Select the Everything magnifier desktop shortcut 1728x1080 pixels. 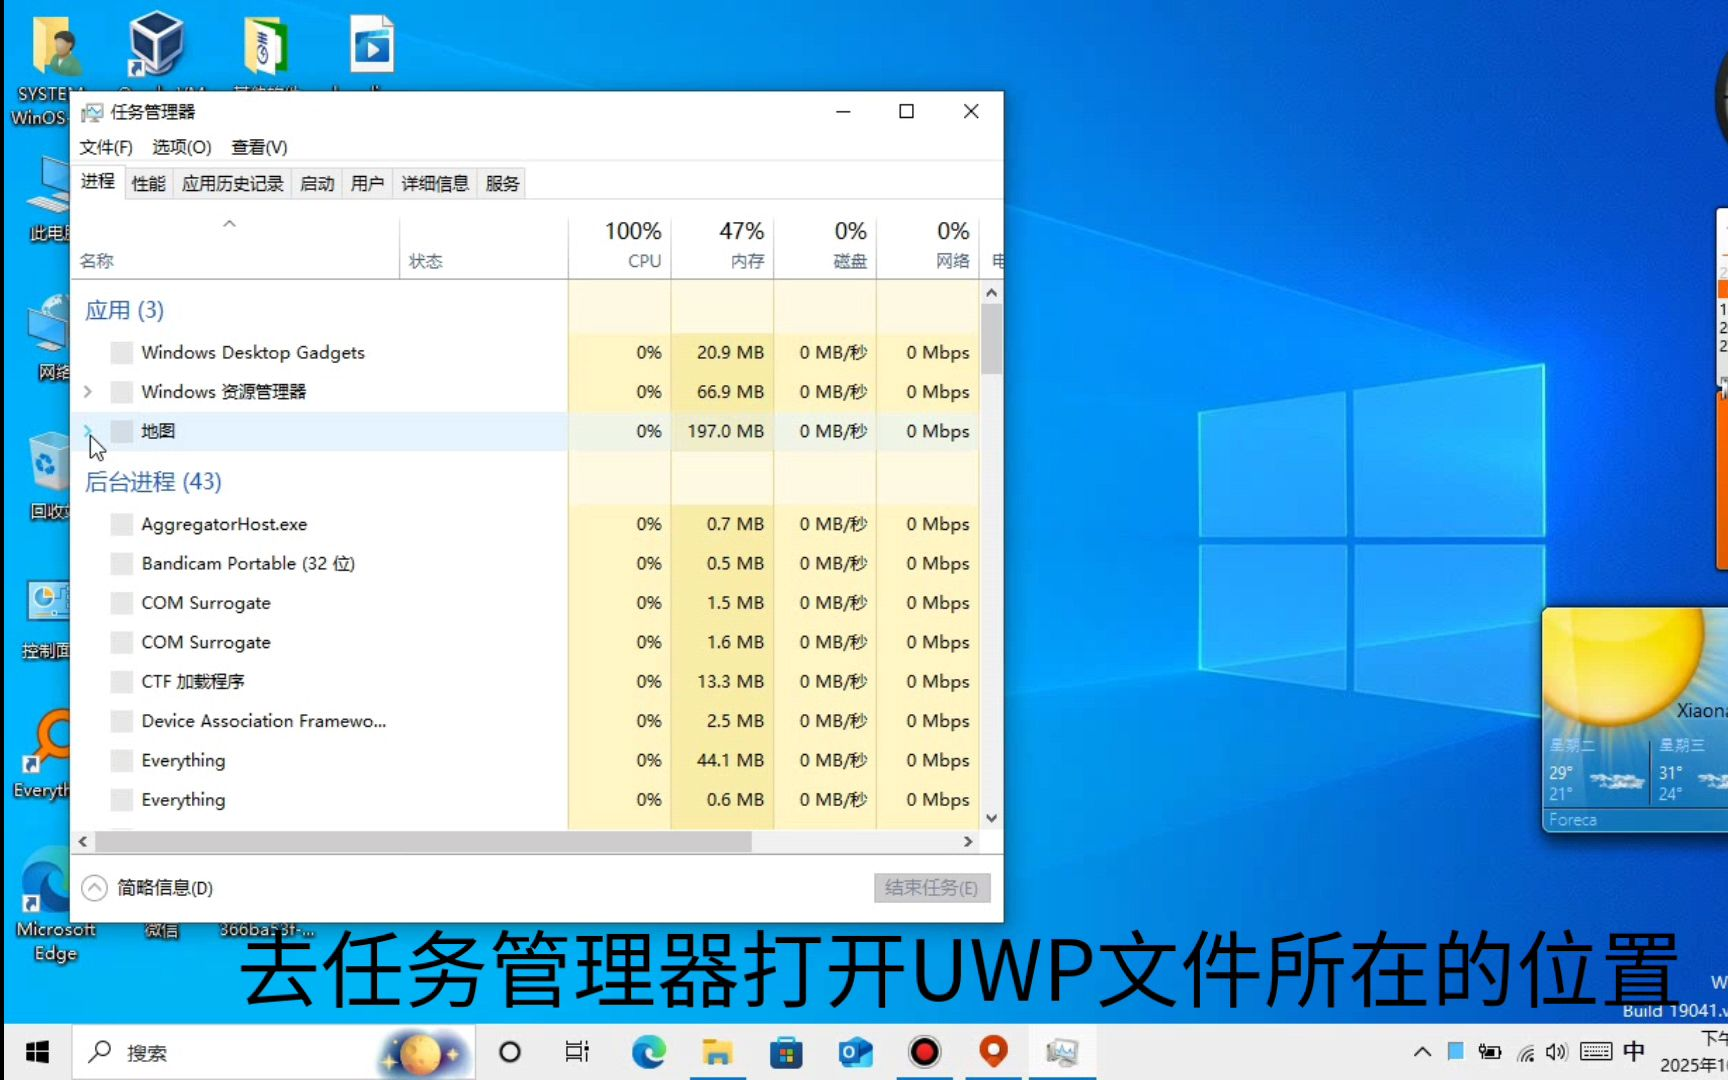pyautogui.click(x=48, y=740)
